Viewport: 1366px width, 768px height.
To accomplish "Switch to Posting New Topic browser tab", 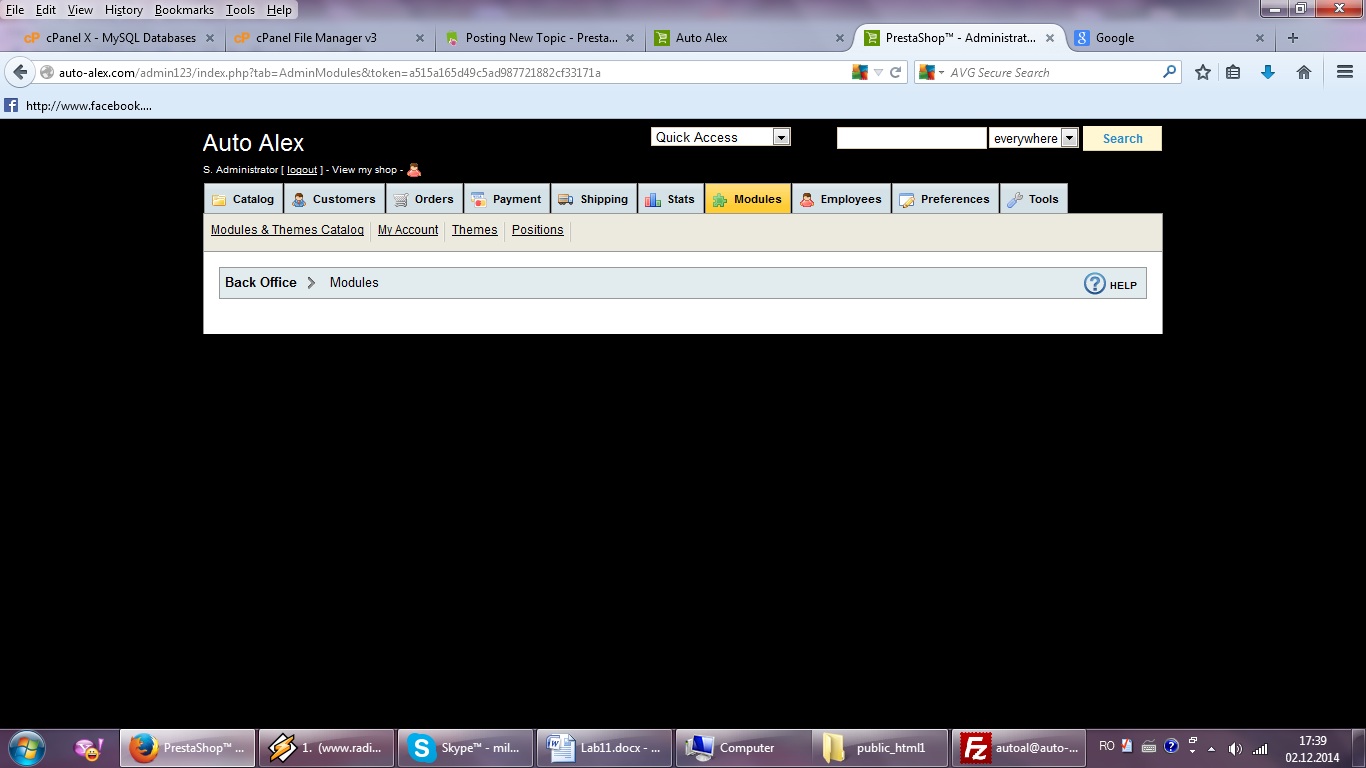I will point(541,38).
